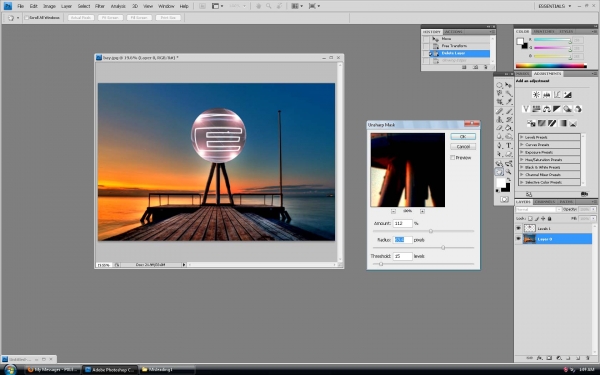The height and width of the screenshot is (375, 600).
Task: Toggle Quick Mask mode icon
Action: tap(504, 199)
